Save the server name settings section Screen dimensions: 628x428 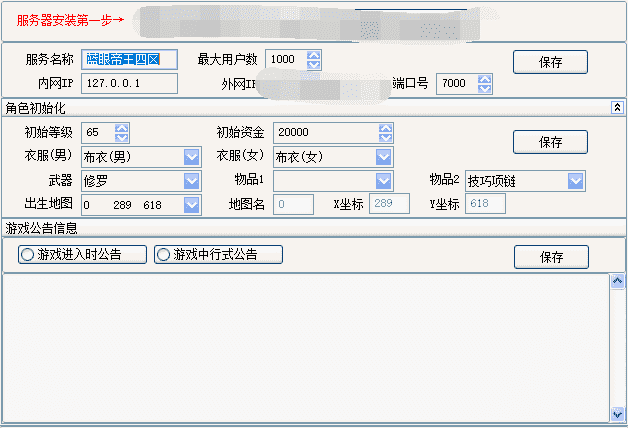[550, 62]
